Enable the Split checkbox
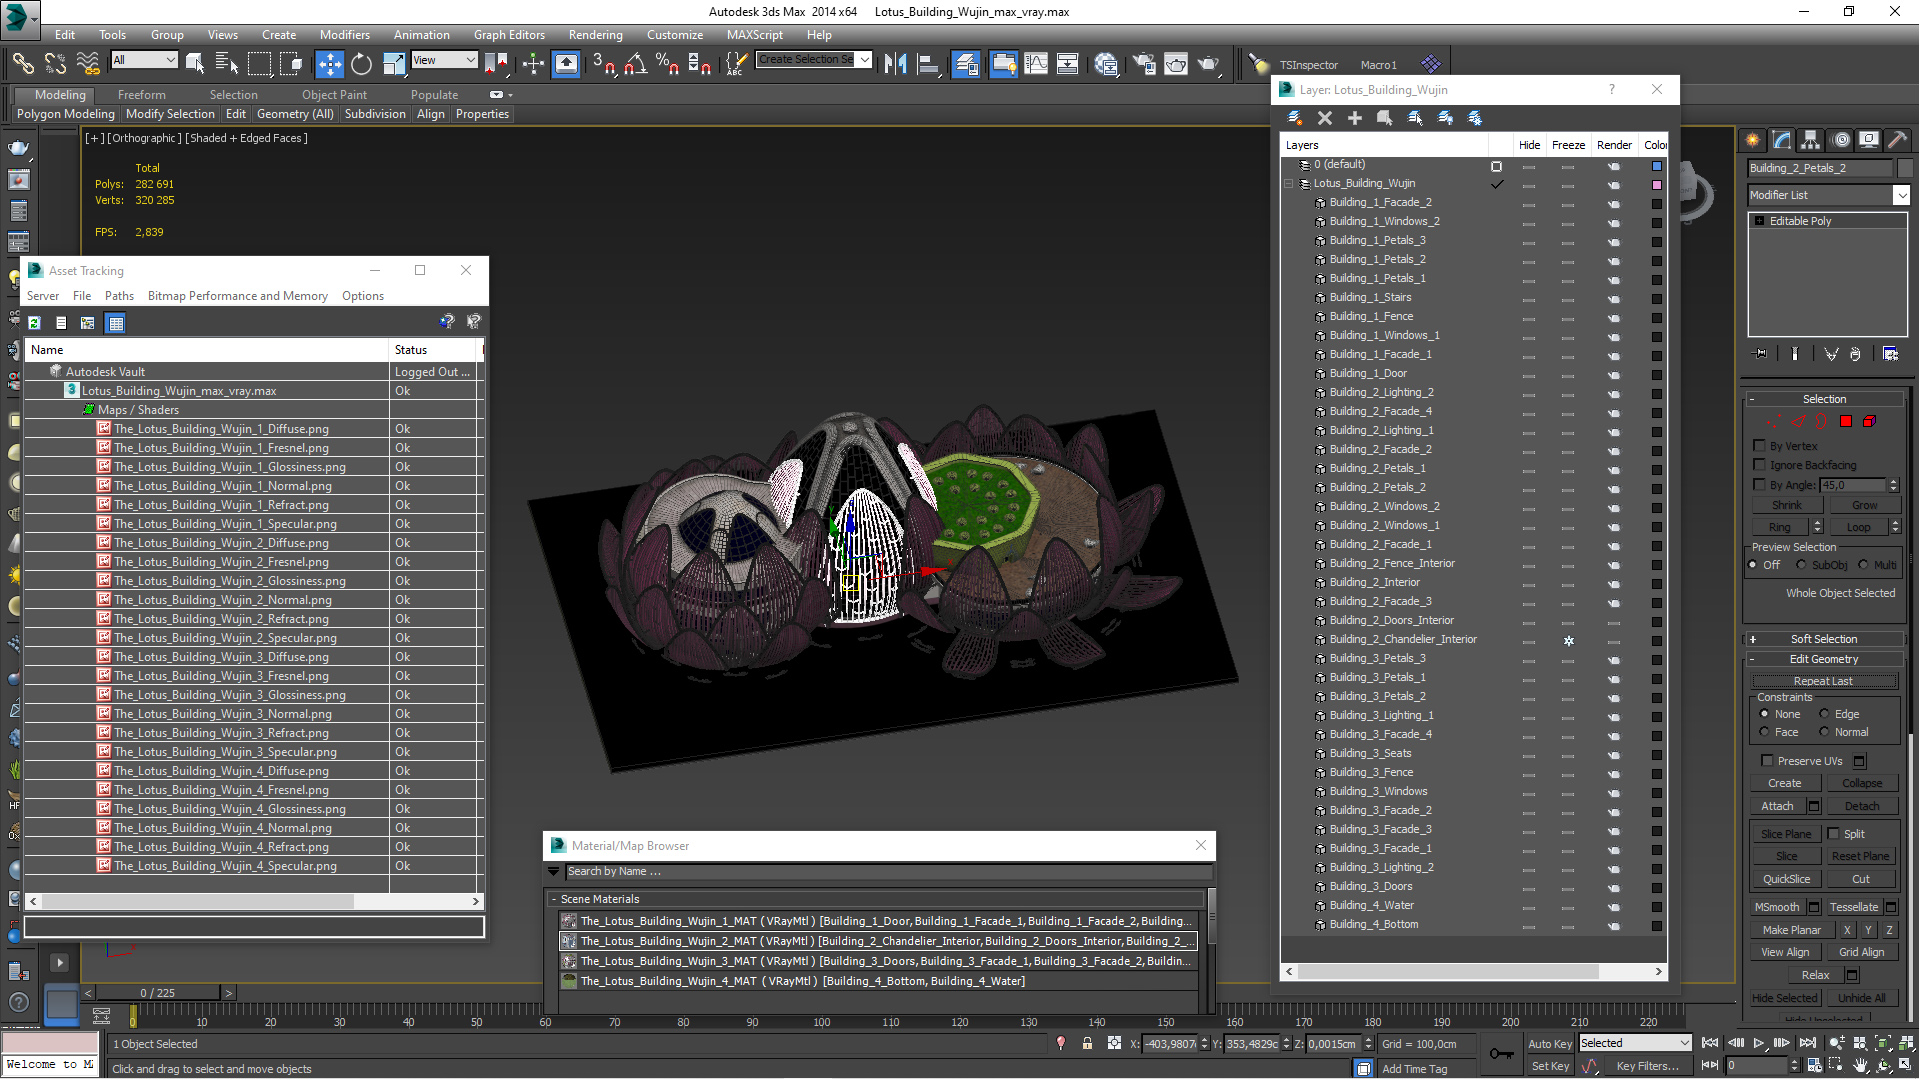Screen dimensions: 1920x1080 pyautogui.click(x=1833, y=833)
